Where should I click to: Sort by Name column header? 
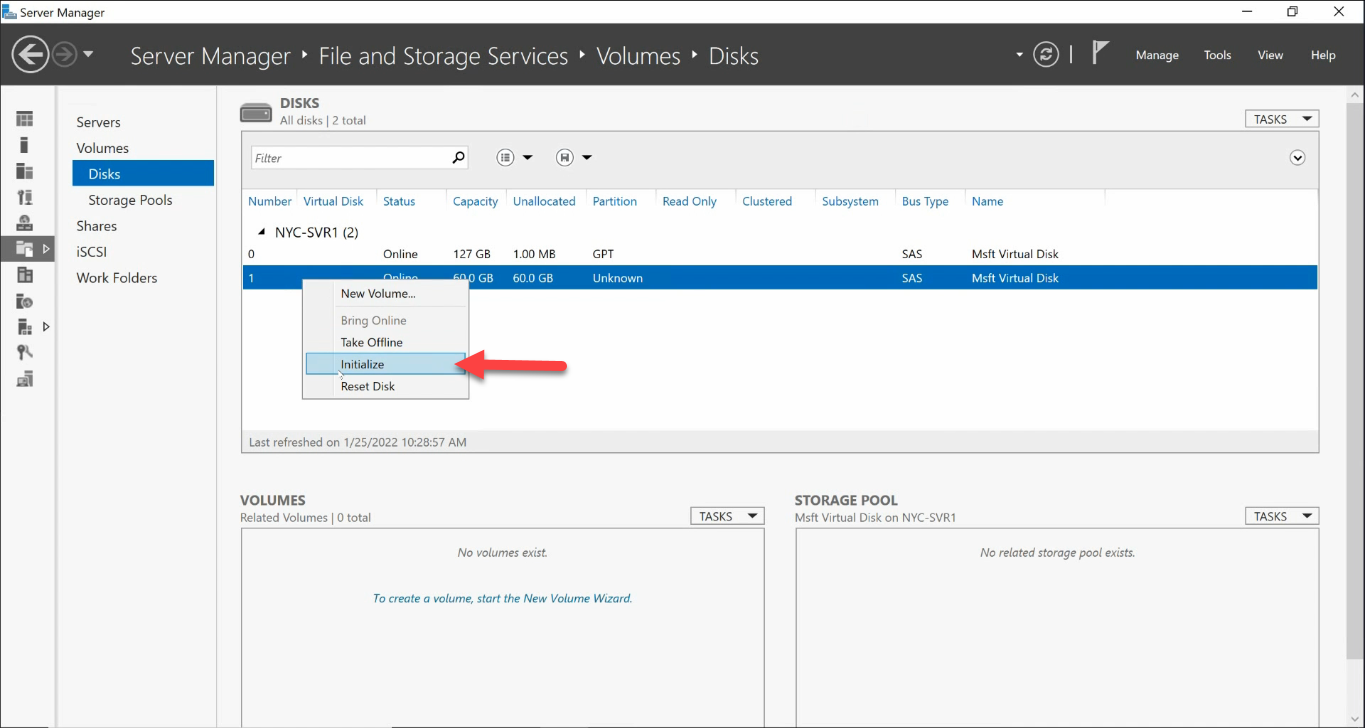click(x=987, y=201)
